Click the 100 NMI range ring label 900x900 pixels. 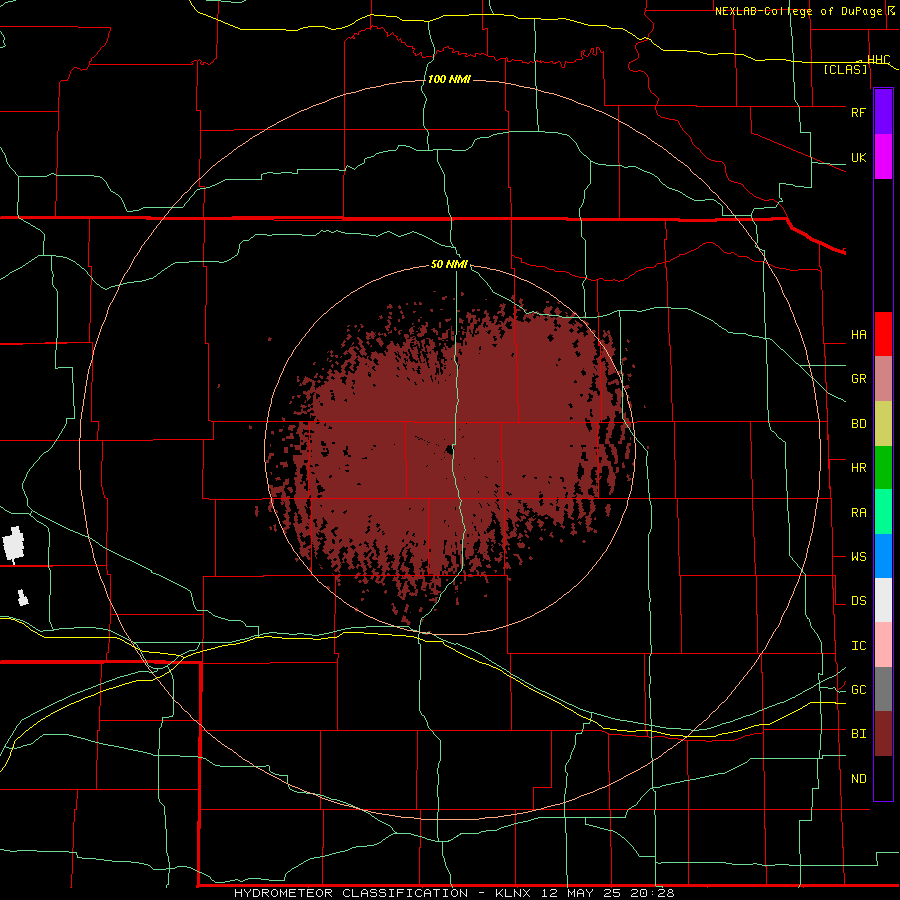tap(449, 79)
